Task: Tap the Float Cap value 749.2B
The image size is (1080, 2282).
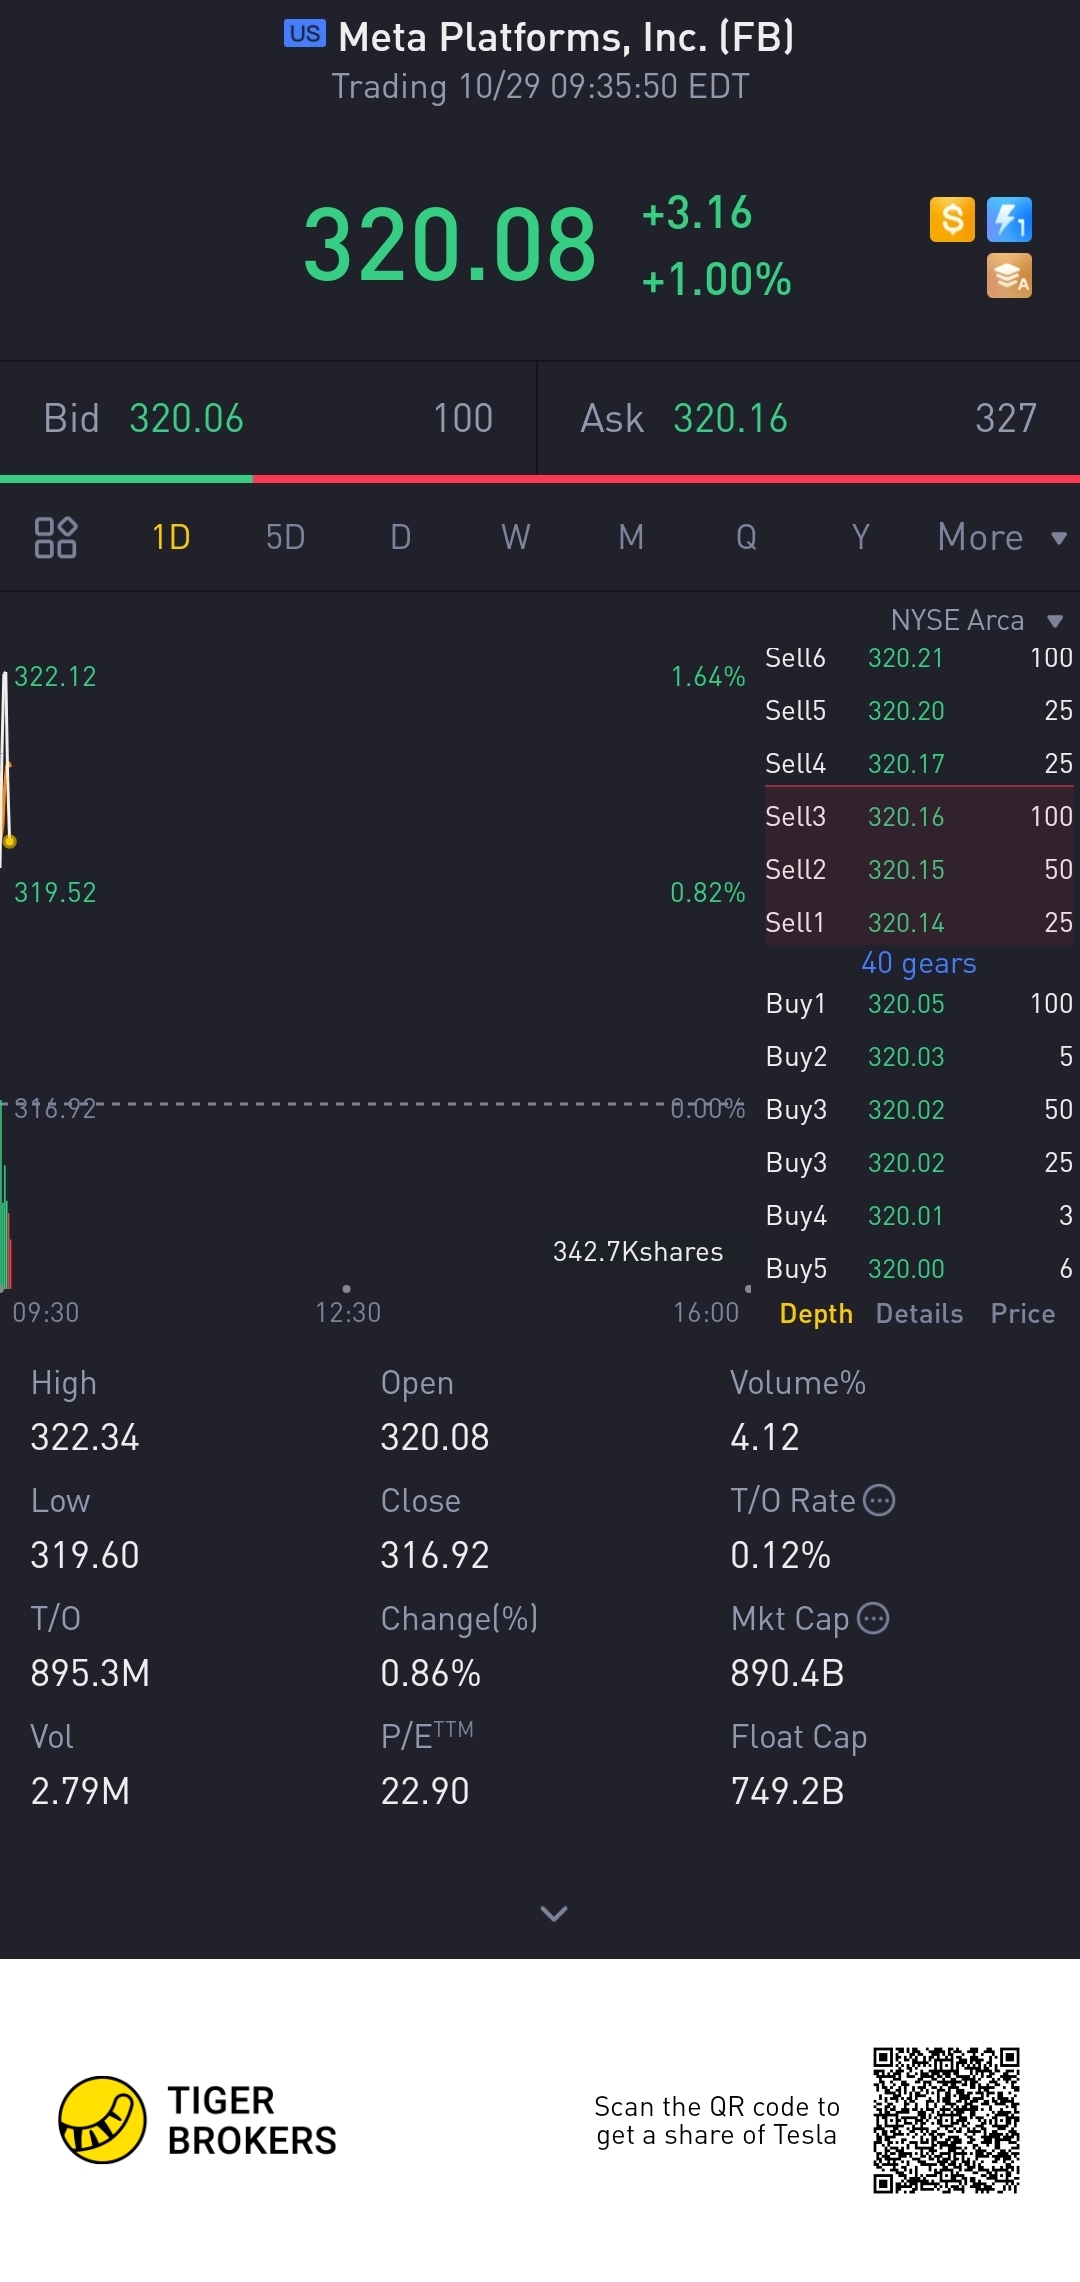Action: pyautogui.click(x=788, y=1791)
